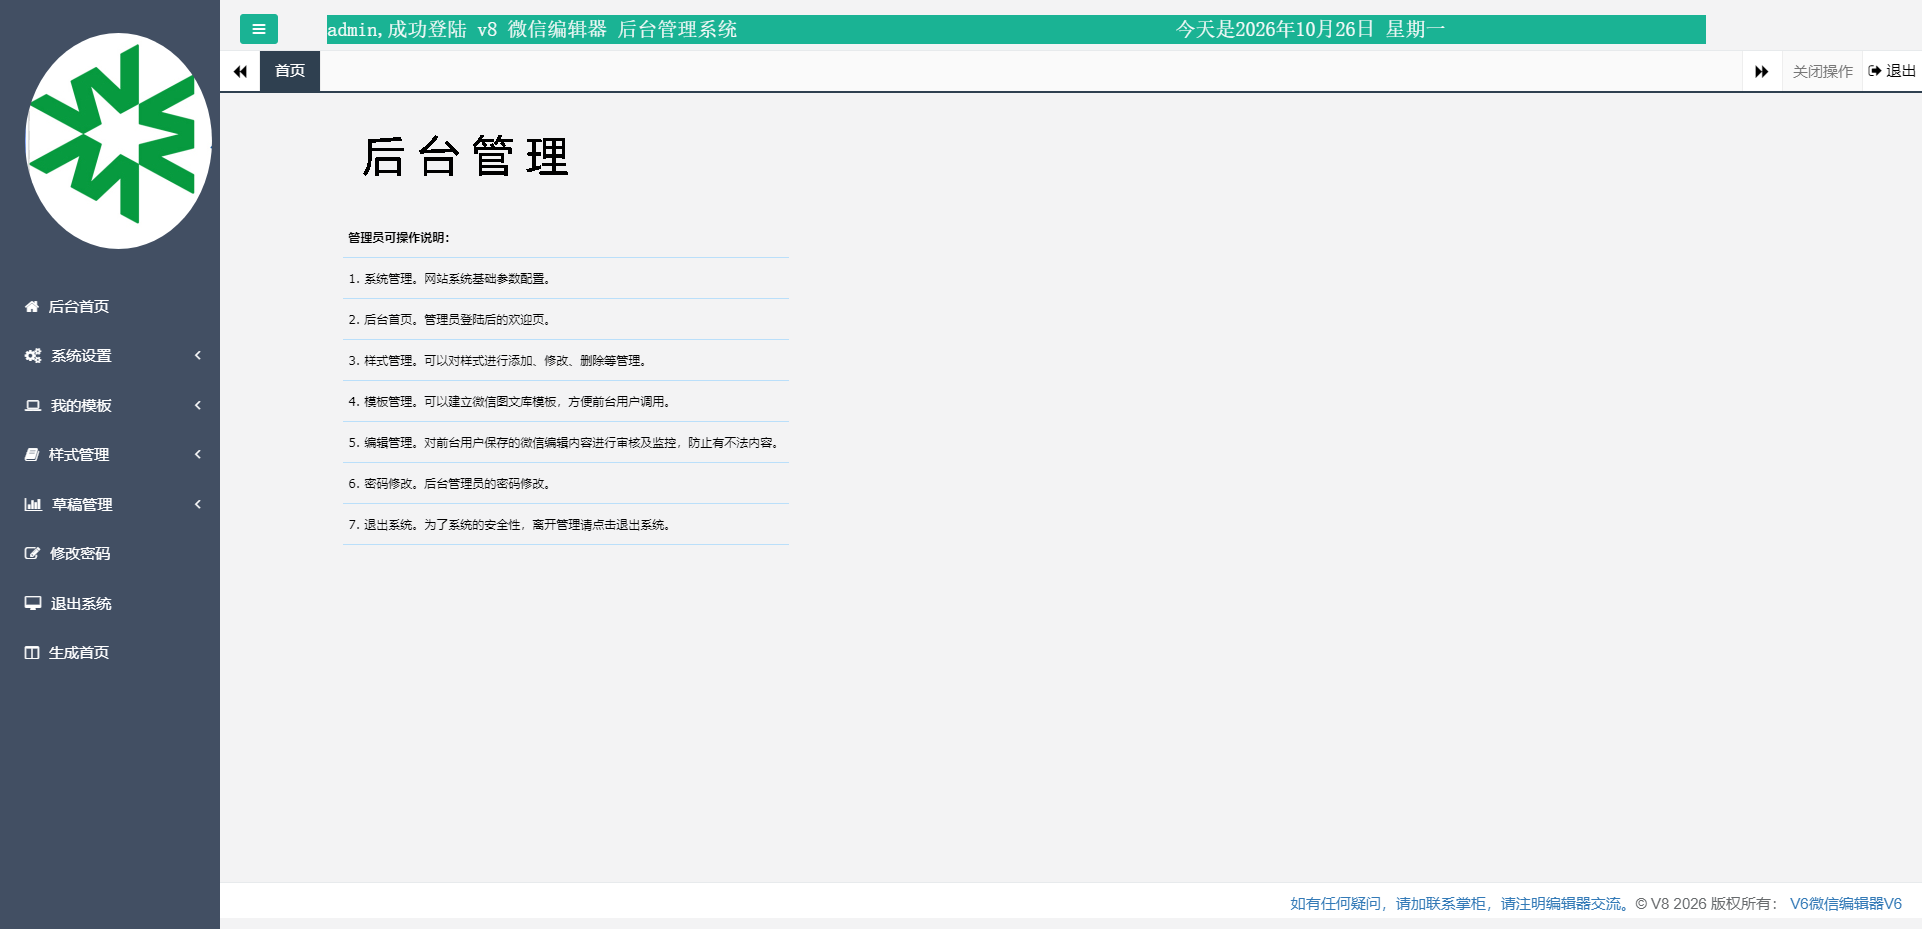Open 修改密码 menu item

pyautogui.click(x=110, y=554)
